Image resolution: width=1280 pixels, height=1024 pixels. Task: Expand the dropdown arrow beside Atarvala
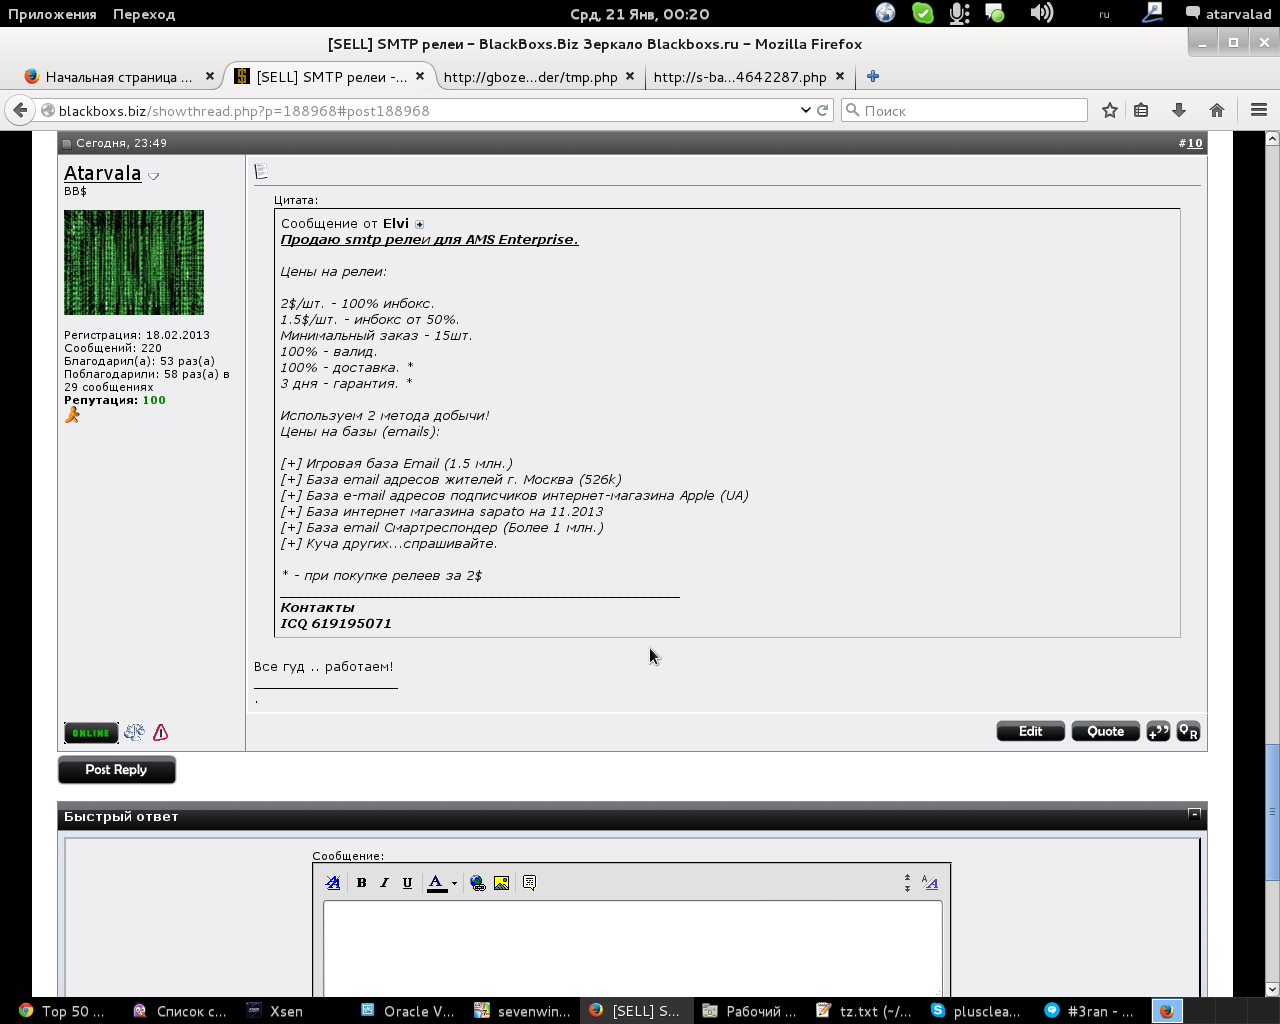[153, 176]
